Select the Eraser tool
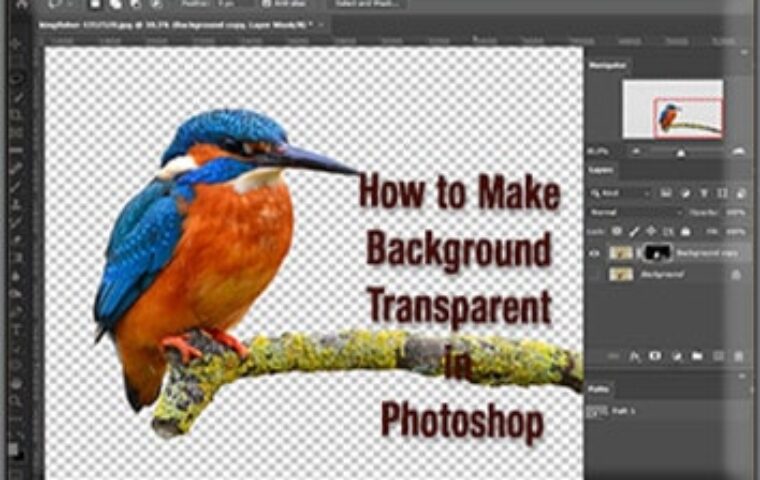The image size is (760, 480). pyautogui.click(x=16, y=240)
